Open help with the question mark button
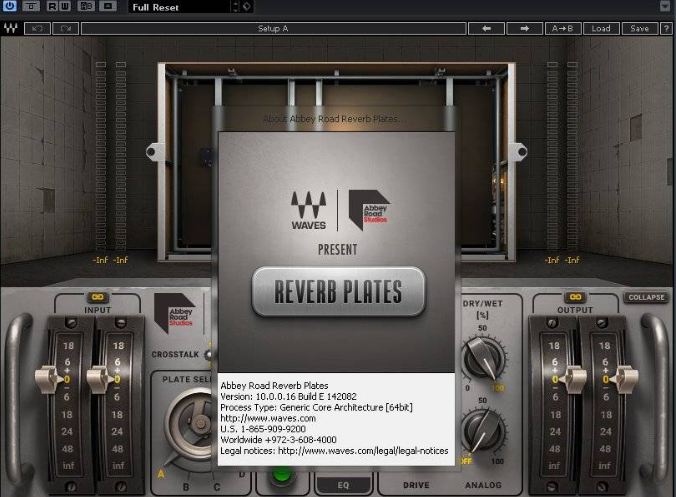 click(x=666, y=28)
